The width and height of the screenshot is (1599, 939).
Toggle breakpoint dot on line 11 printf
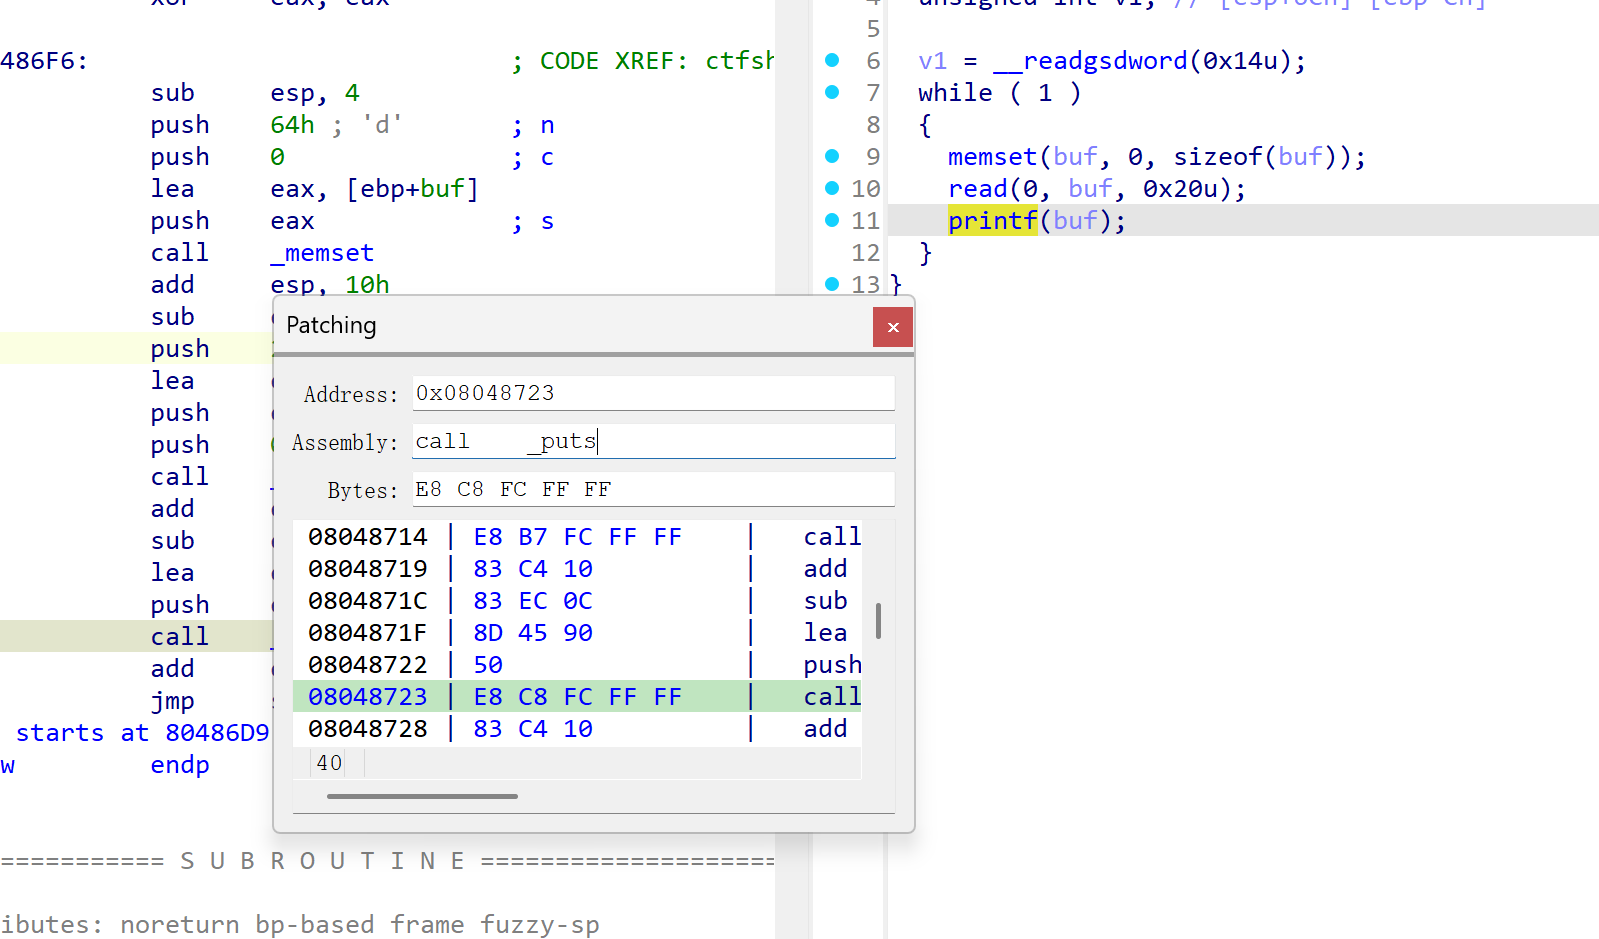point(832,220)
